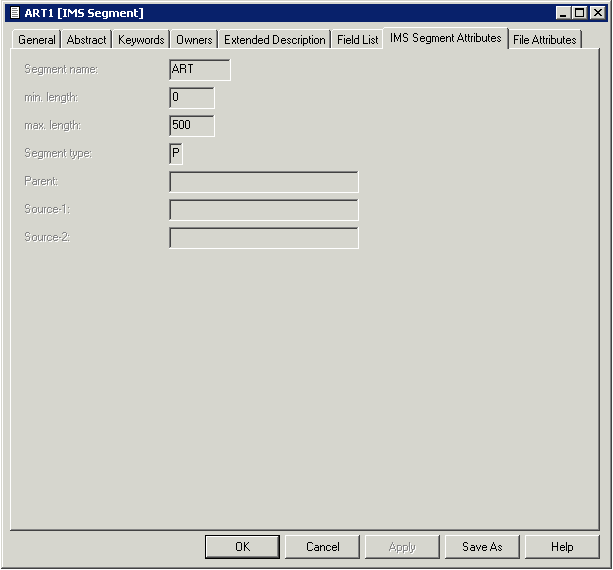Click the max. length field

click(x=192, y=126)
